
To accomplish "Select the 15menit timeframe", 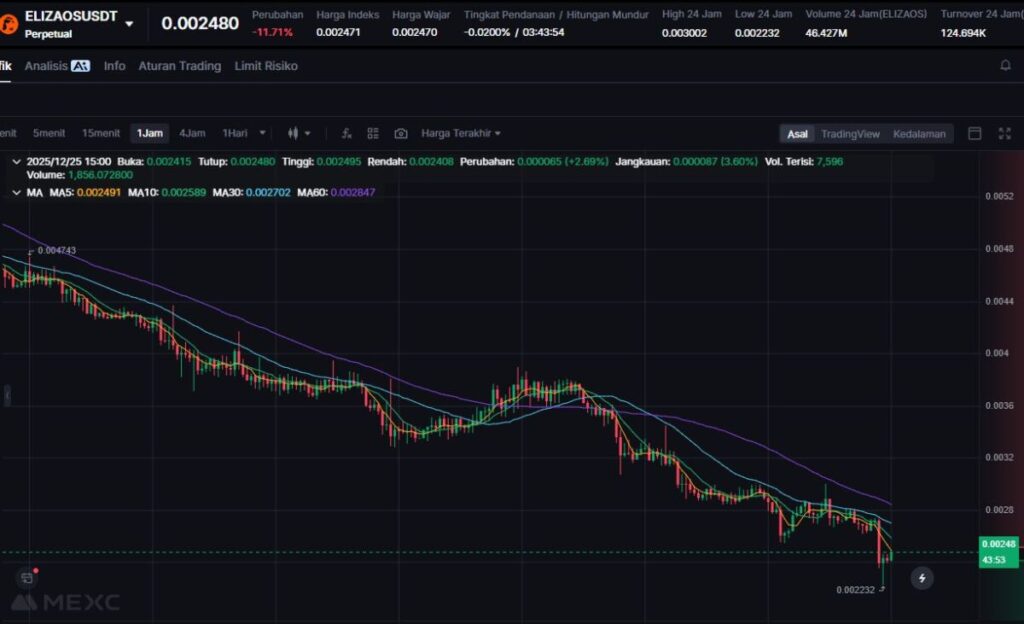I will 101,133.
